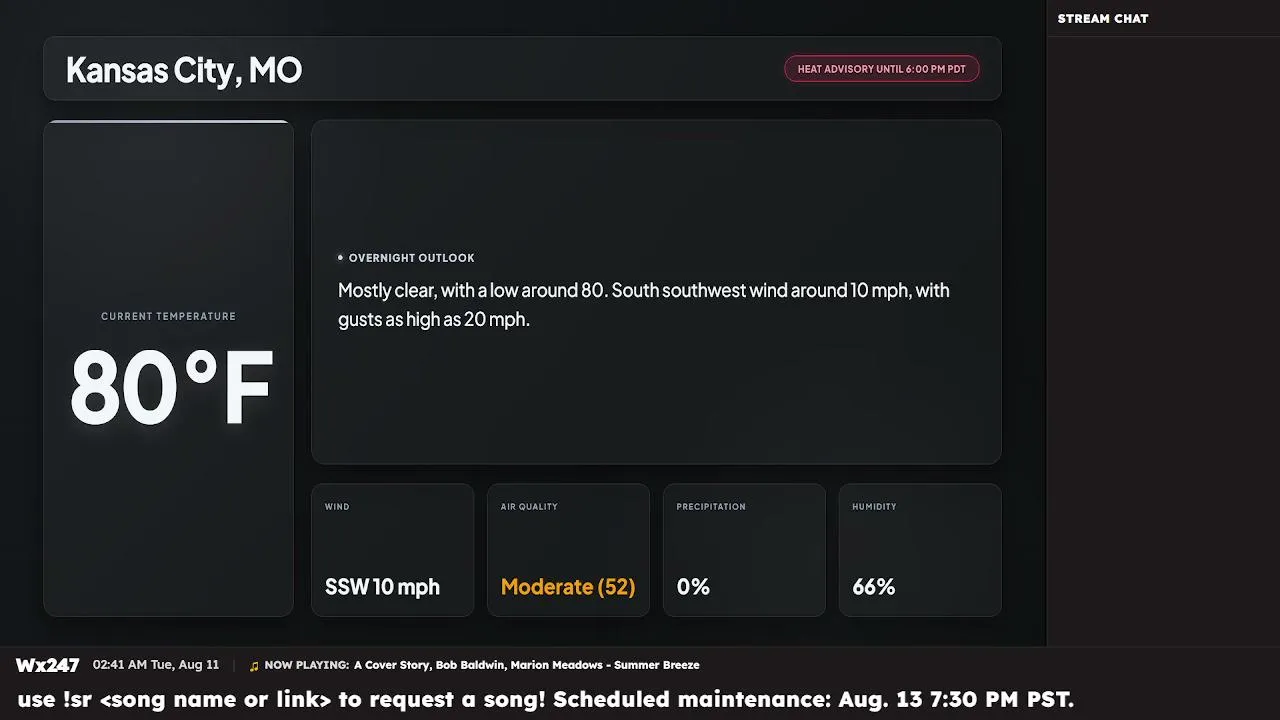Image resolution: width=1280 pixels, height=720 pixels.
Task: Click the orange Moderate (52) air quality value
Action: (568, 587)
